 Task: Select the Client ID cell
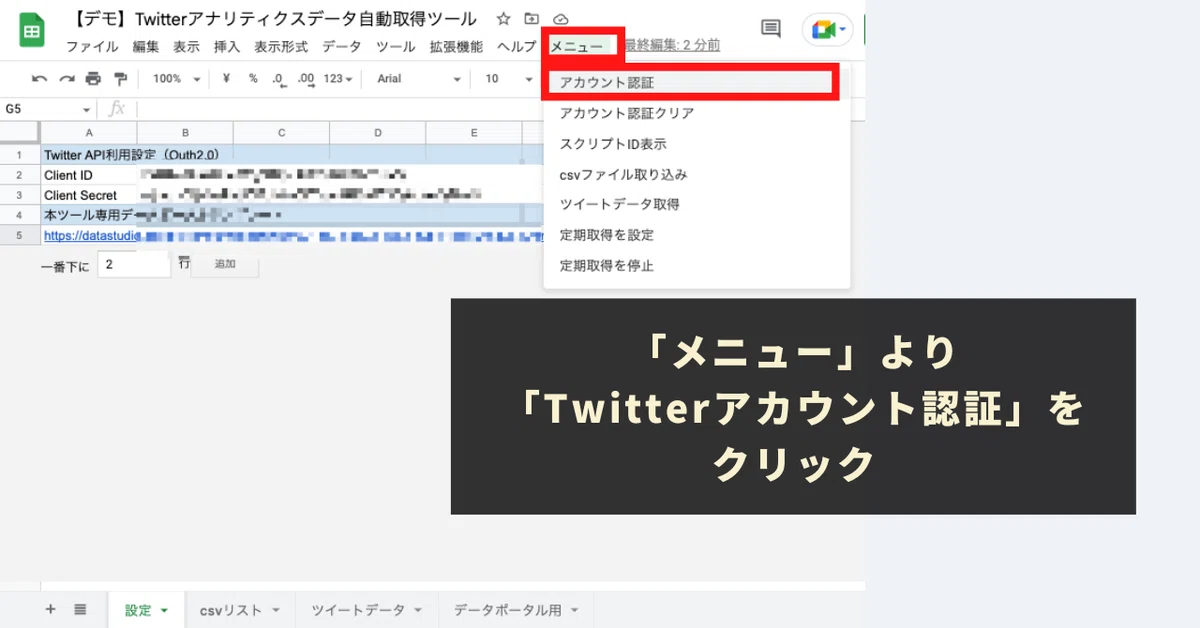(89, 175)
